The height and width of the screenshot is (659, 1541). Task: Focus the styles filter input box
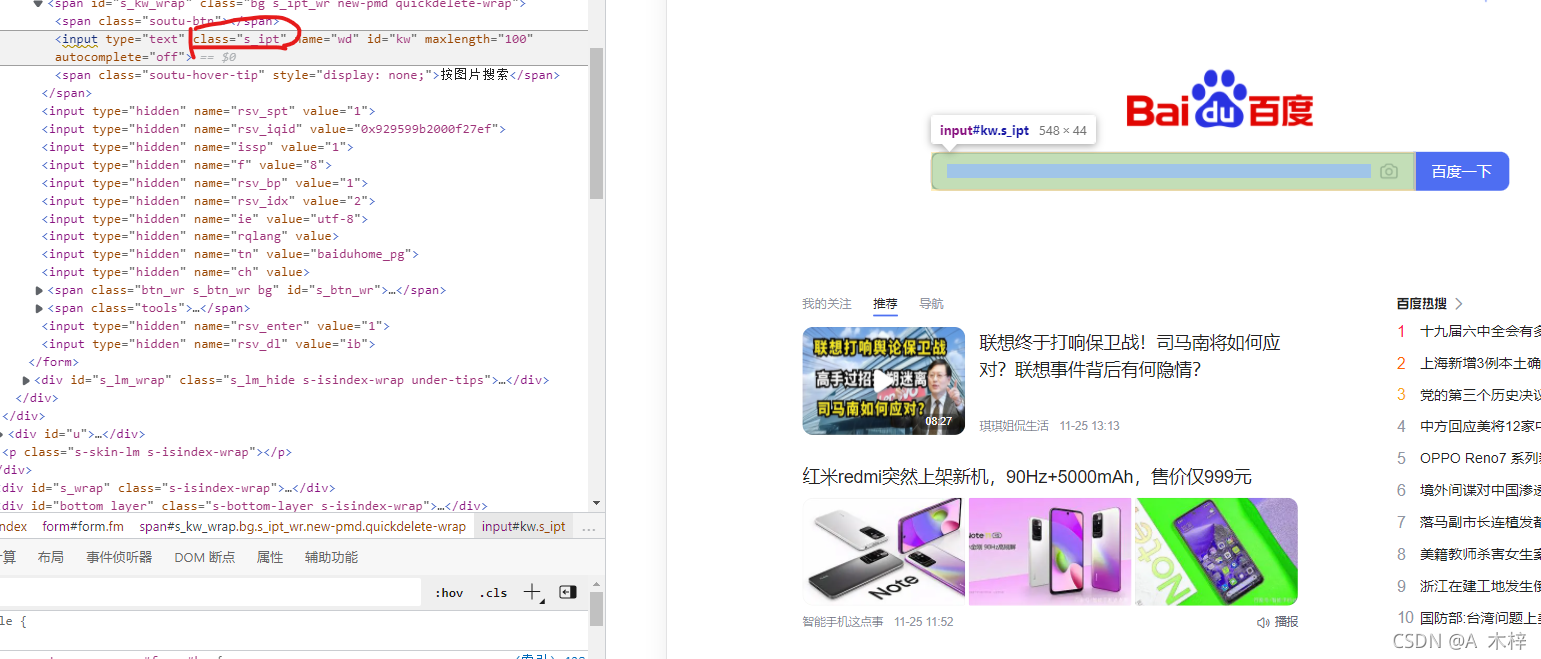[x=210, y=592]
